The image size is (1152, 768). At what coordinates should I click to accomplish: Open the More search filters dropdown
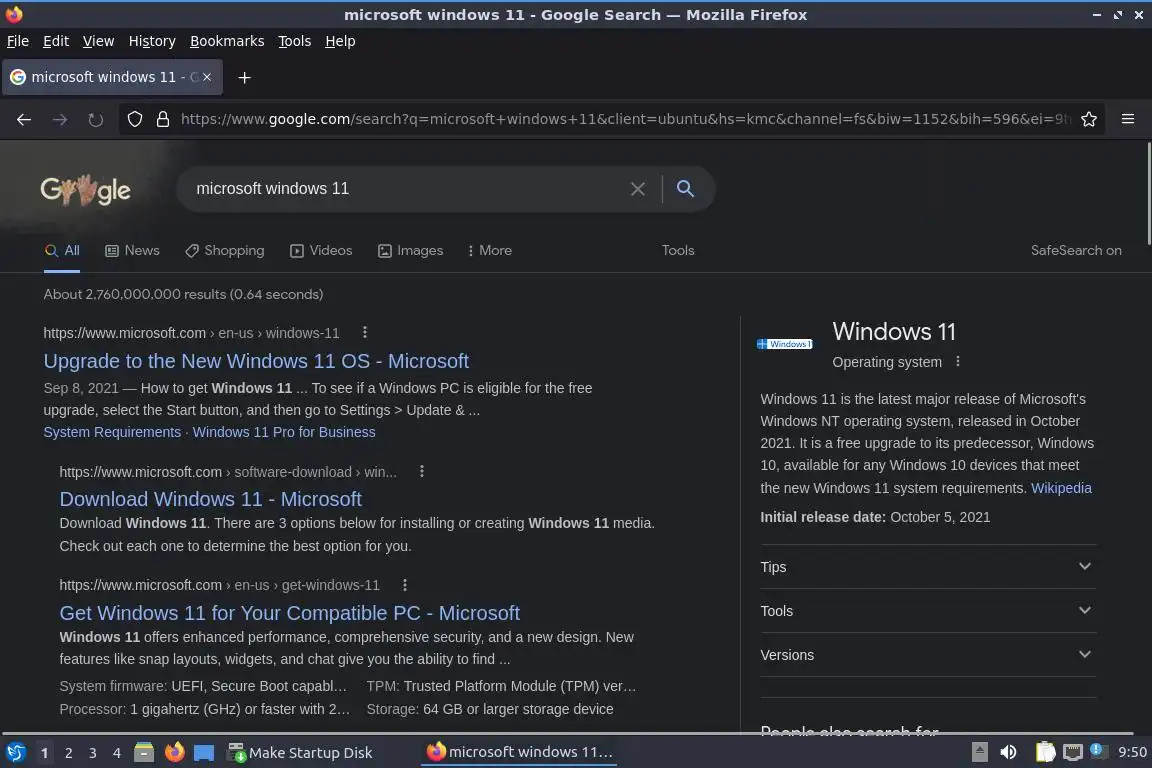click(489, 251)
